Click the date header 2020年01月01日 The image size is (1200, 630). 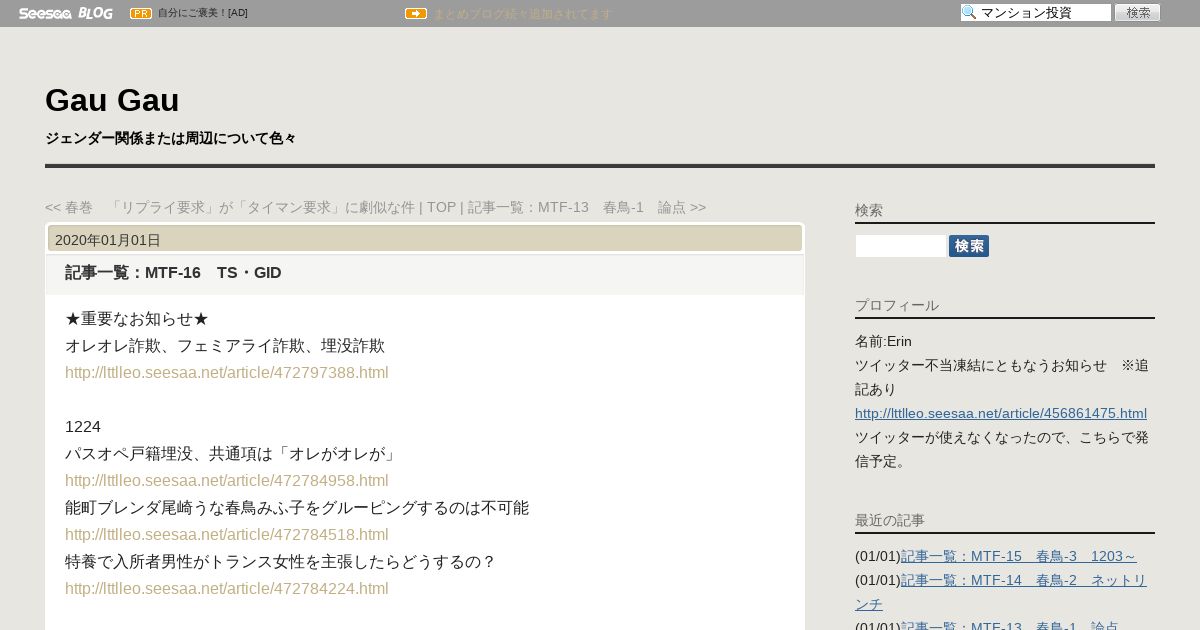(425, 239)
